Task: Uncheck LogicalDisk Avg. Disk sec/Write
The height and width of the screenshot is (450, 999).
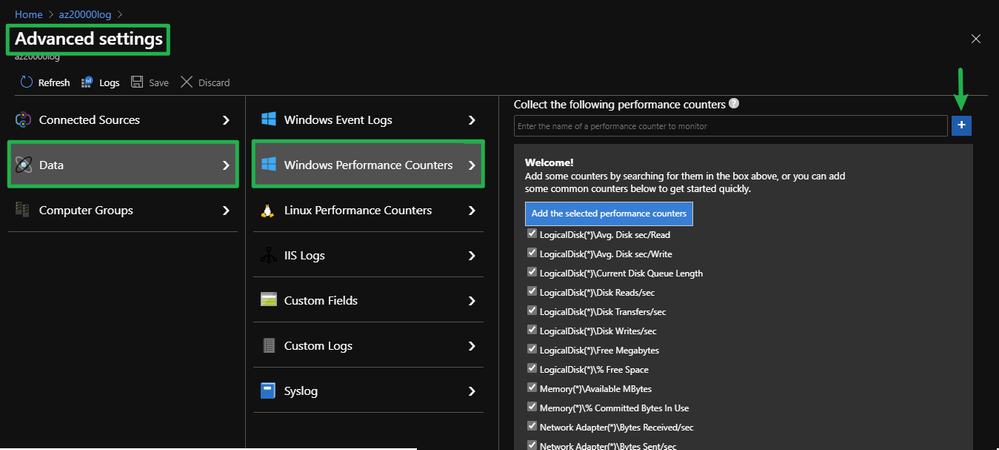Action: (x=532, y=253)
